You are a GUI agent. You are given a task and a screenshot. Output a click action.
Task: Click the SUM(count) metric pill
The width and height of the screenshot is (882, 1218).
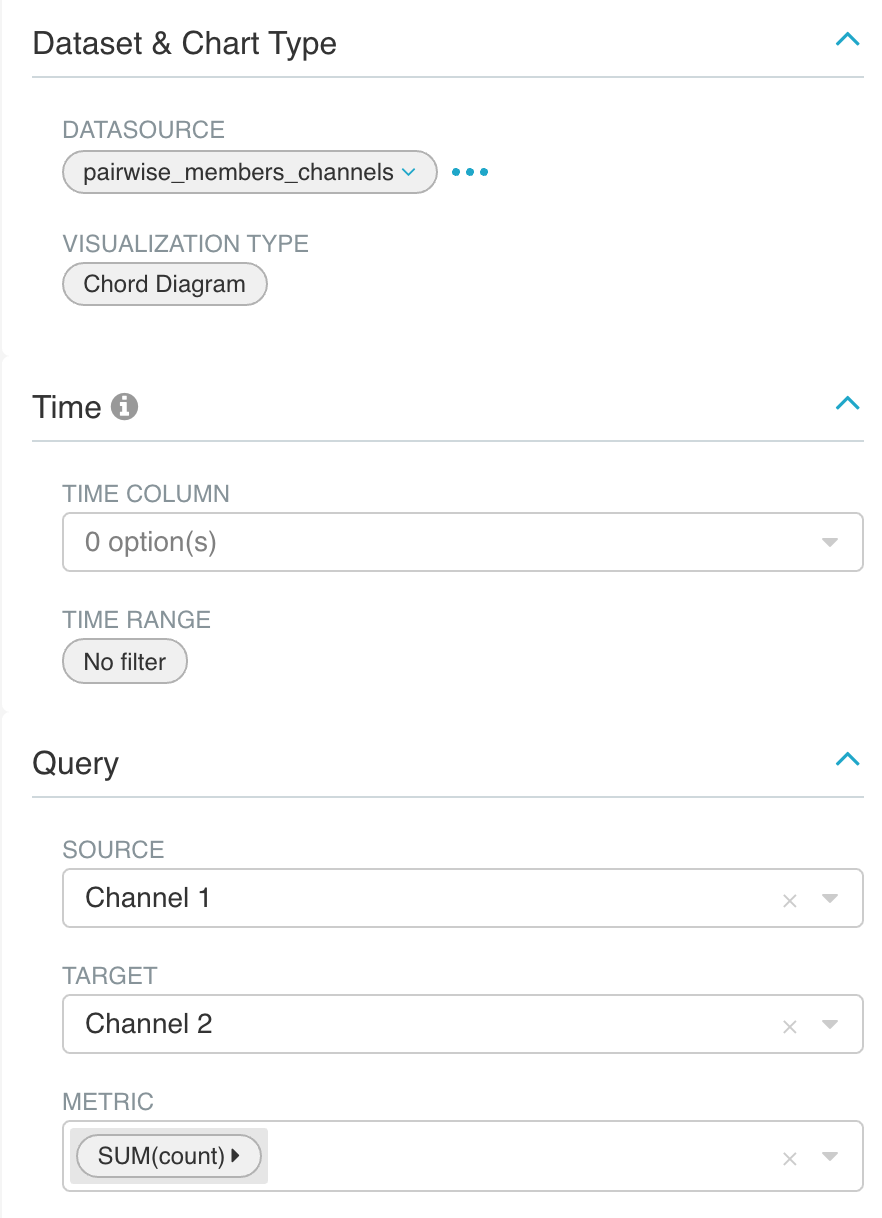pos(162,1156)
